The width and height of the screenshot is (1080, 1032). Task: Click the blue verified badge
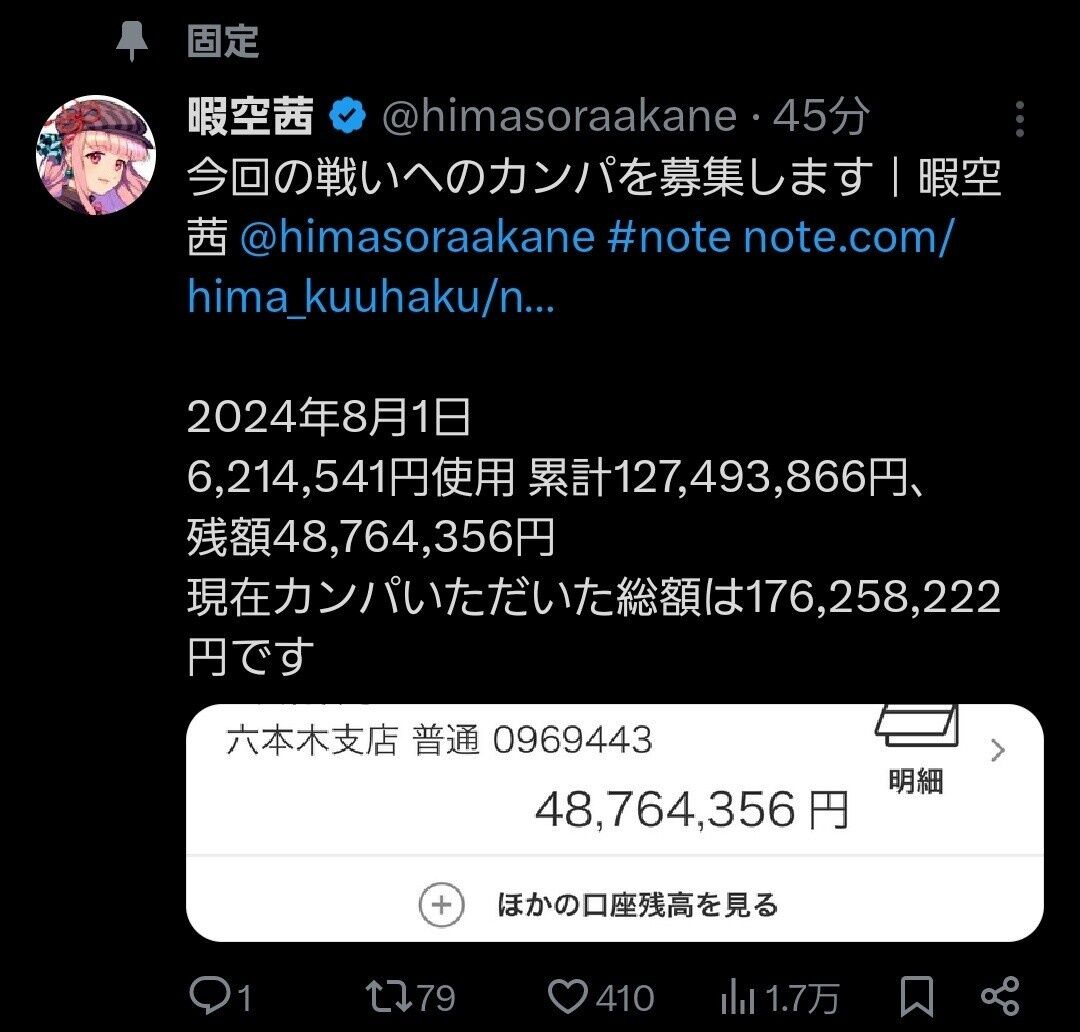coord(348,115)
